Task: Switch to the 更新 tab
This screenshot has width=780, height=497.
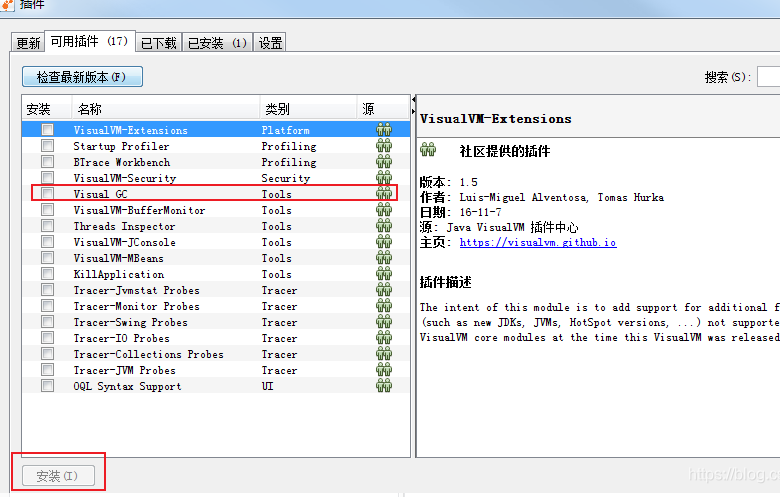Action: click(x=28, y=43)
